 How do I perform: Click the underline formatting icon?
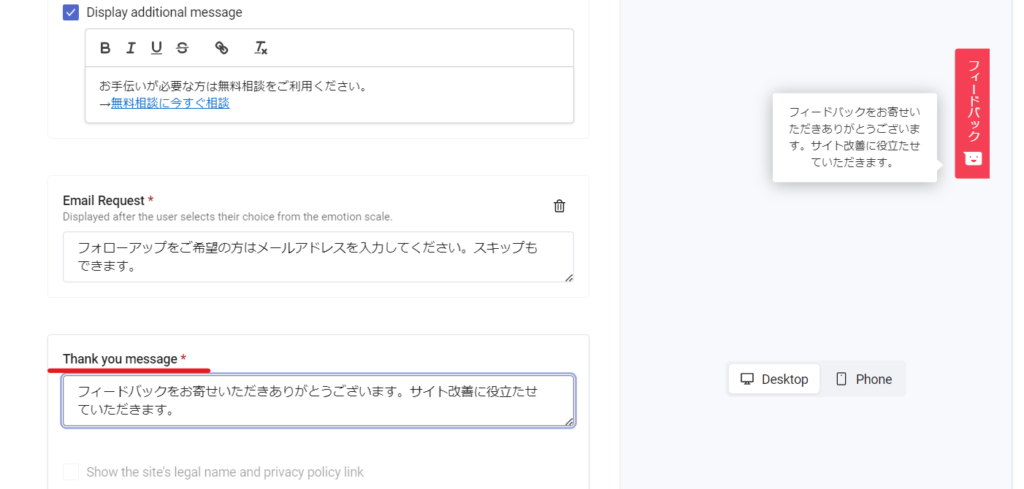pos(156,48)
